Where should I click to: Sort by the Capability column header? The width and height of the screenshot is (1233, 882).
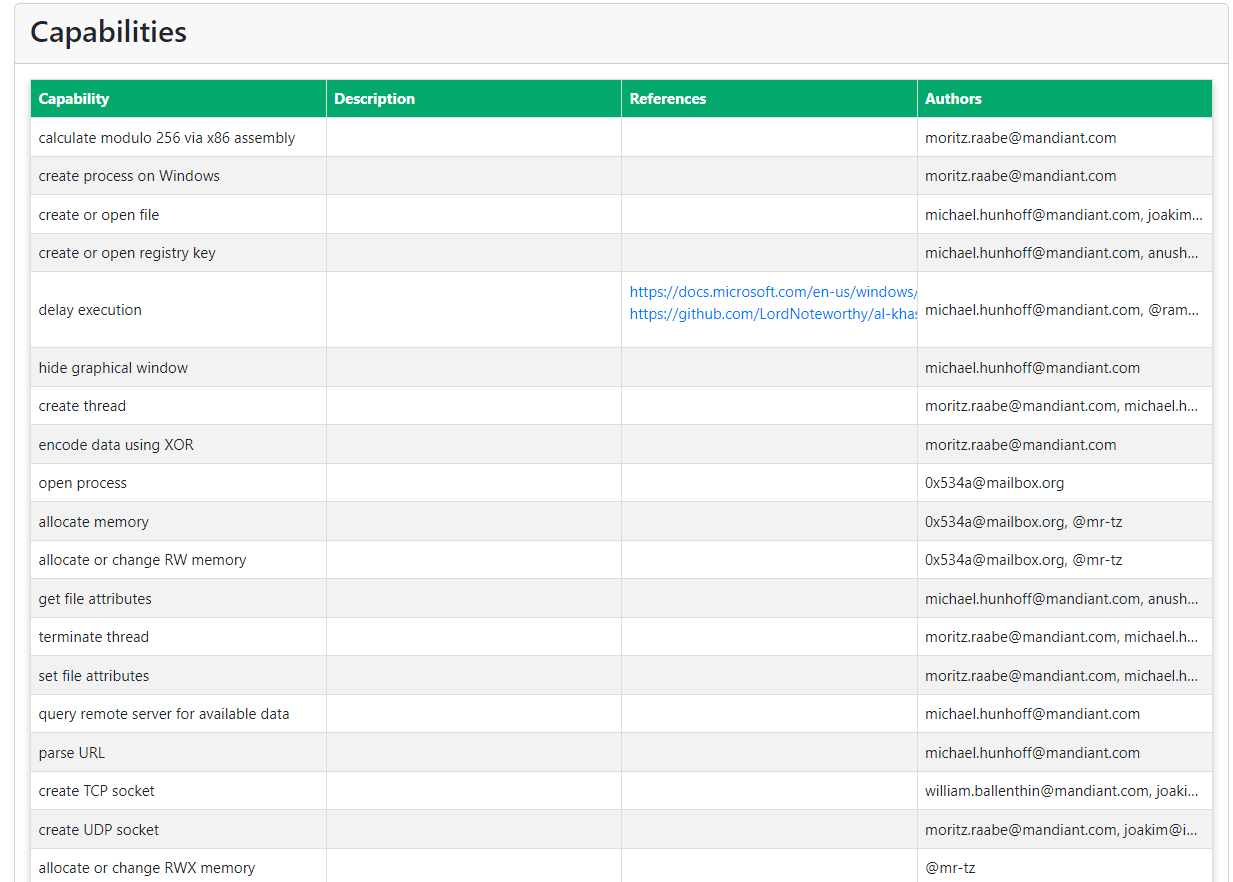click(74, 99)
